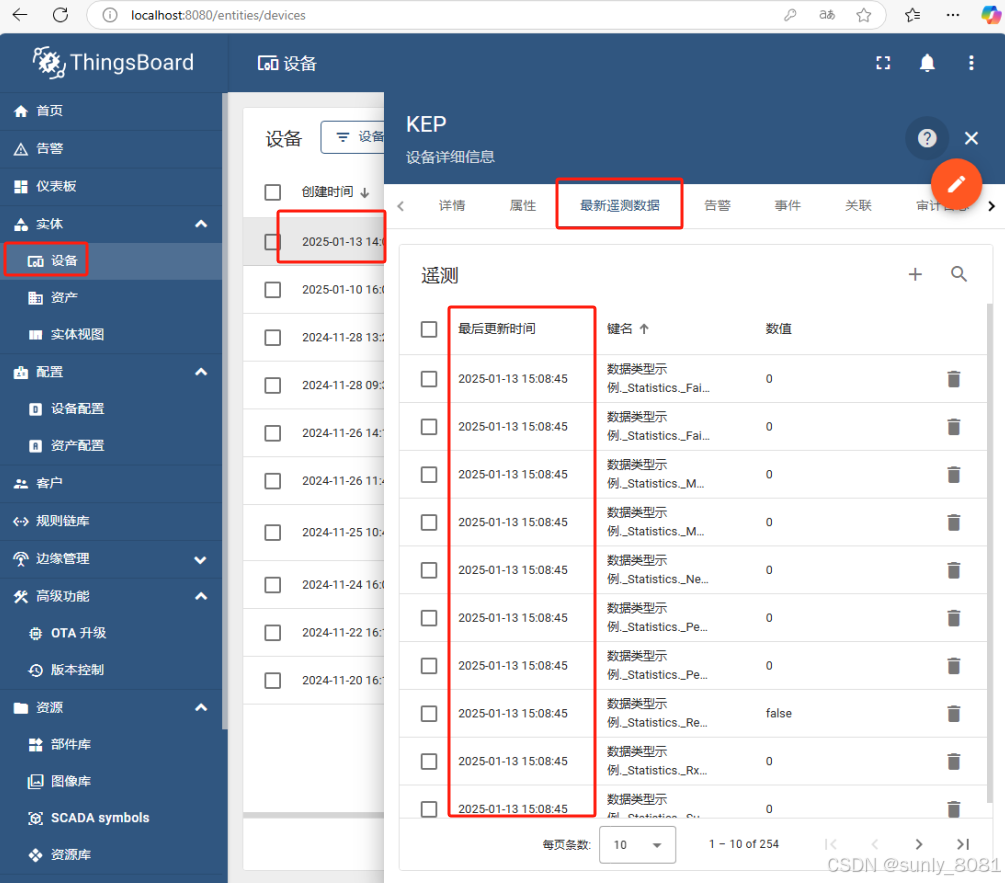Switch to the 属性 tab

[x=522, y=206]
